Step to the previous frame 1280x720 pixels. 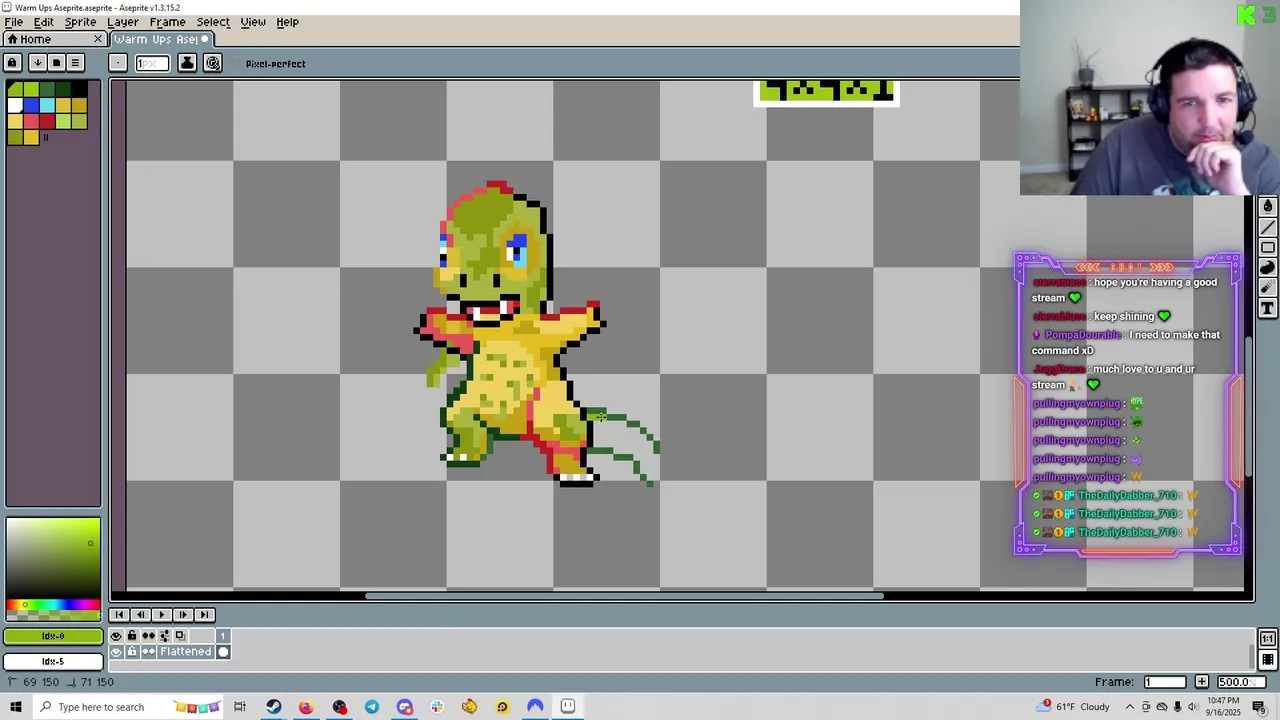pyautogui.click(x=140, y=615)
